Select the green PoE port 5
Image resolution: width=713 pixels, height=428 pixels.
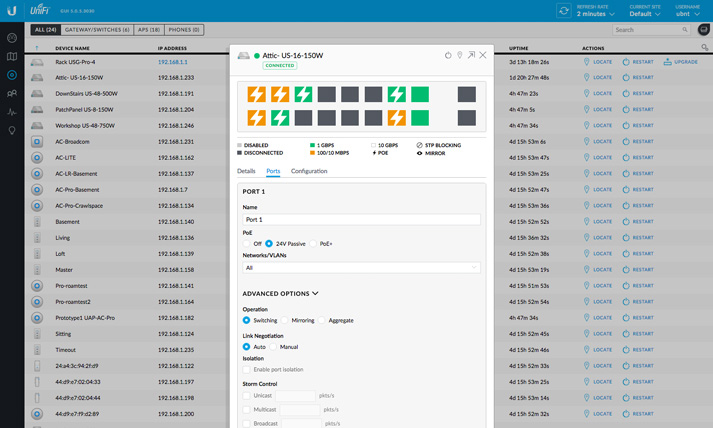[303, 94]
